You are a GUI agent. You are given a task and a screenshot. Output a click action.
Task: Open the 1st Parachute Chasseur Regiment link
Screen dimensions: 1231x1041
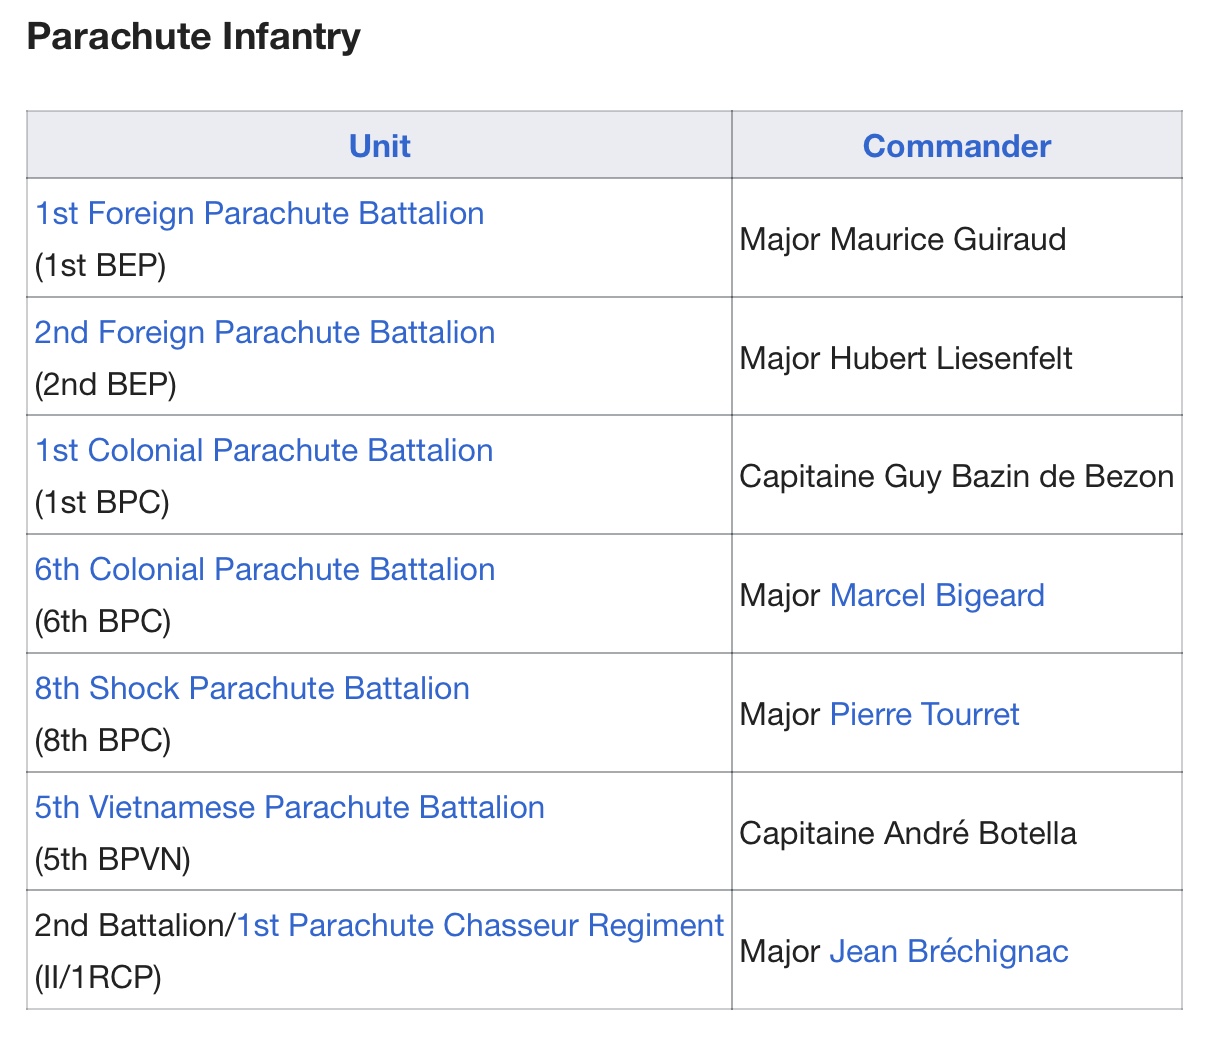coord(480,925)
